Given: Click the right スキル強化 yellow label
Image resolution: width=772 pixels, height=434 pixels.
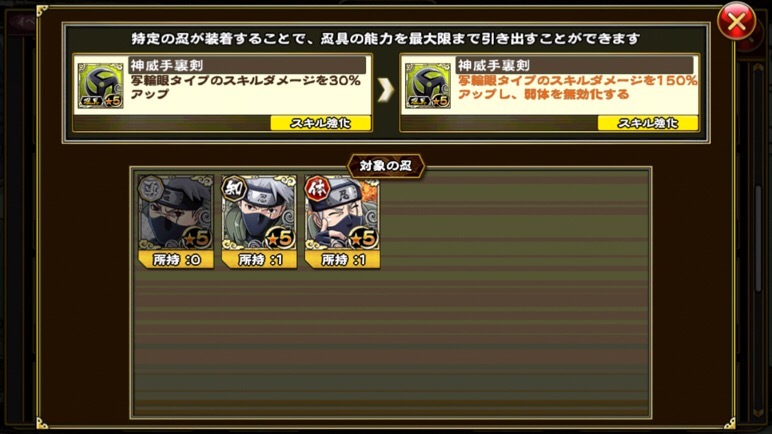Looking at the screenshot, I should click(648, 123).
